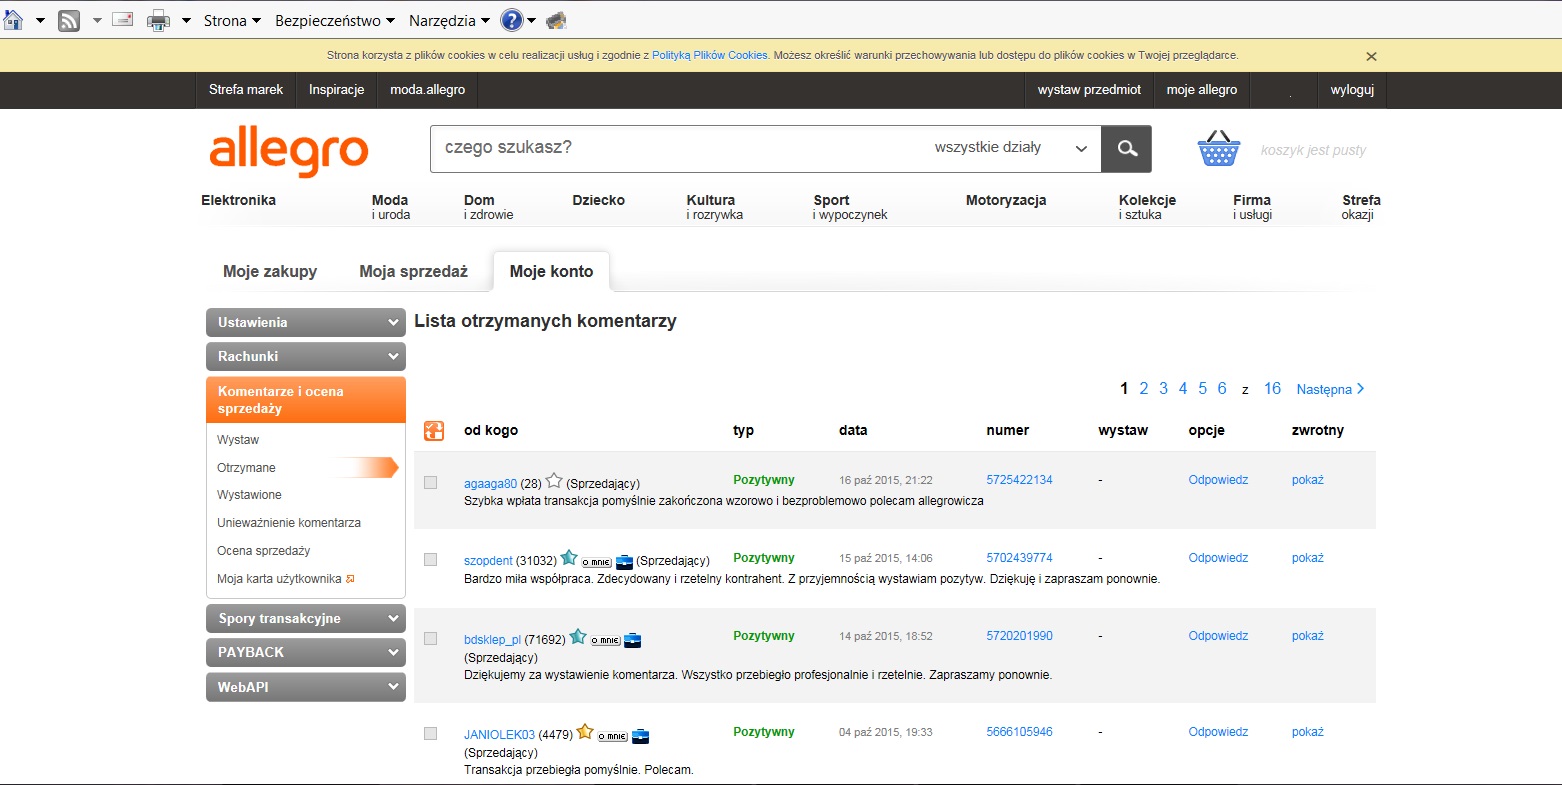
Task: Open the Strona menu
Action: click(x=232, y=20)
